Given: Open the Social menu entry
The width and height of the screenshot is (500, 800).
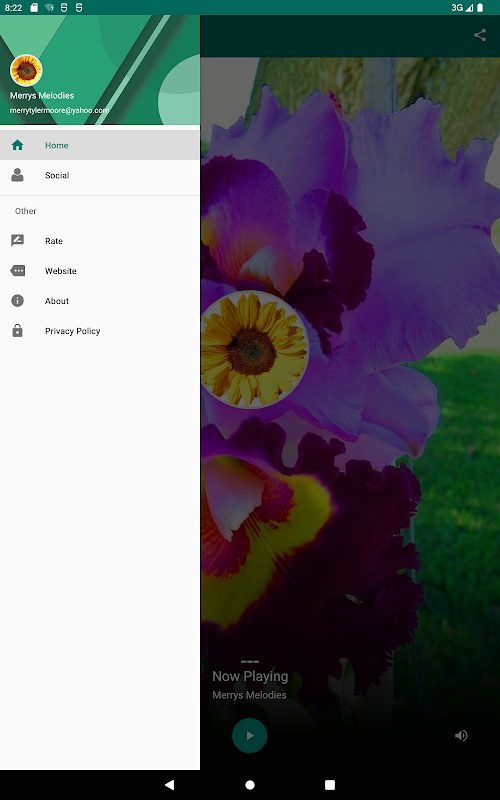Looking at the screenshot, I should [x=100, y=175].
